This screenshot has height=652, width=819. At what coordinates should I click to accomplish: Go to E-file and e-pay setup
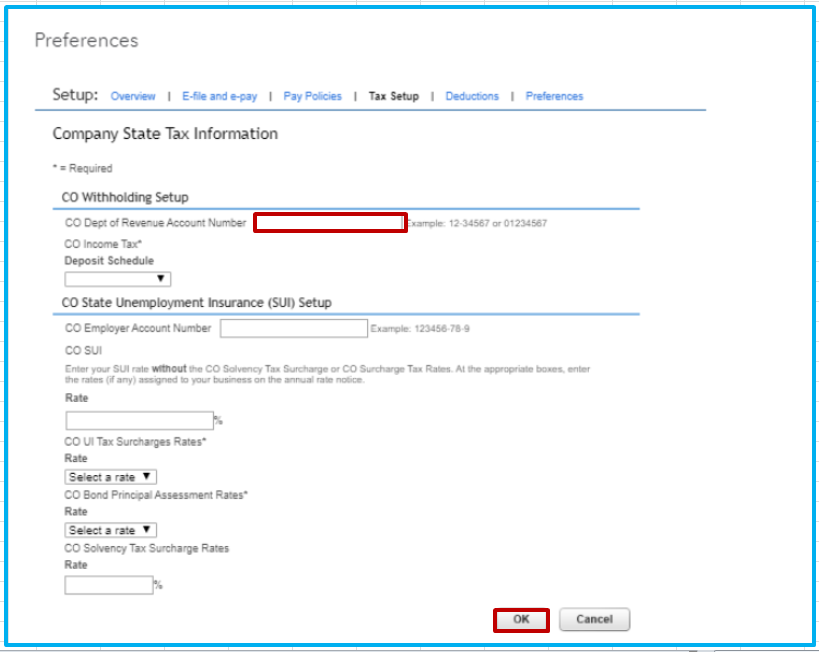tap(219, 96)
